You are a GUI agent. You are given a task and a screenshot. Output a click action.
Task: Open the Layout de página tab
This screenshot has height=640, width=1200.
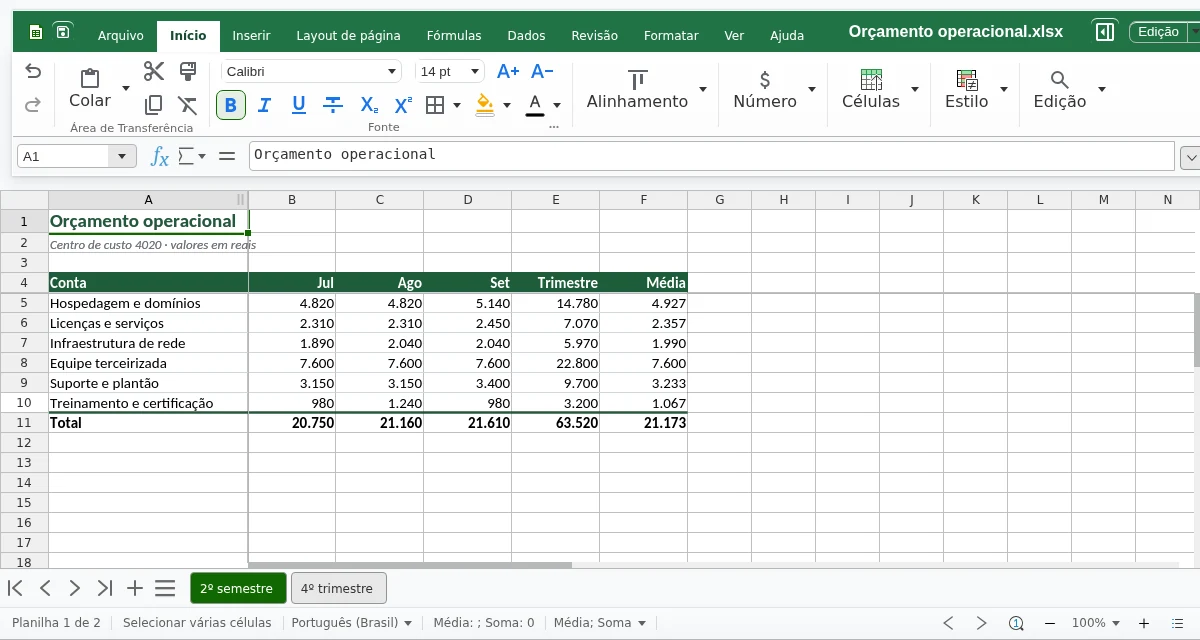click(348, 35)
